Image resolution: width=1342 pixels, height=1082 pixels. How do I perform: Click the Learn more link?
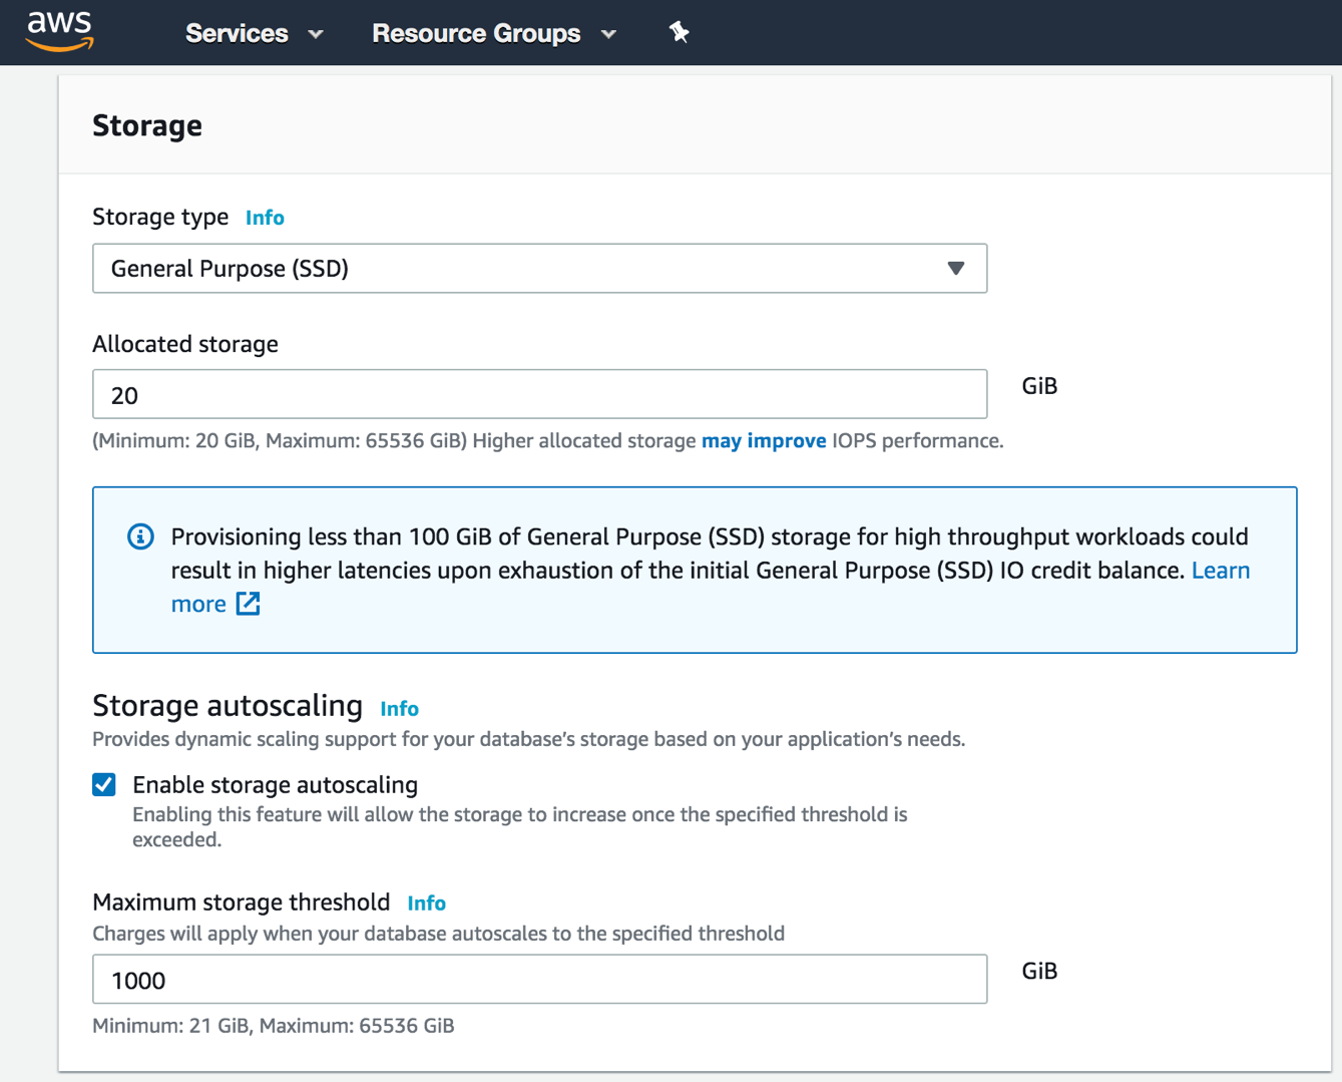pos(1220,570)
